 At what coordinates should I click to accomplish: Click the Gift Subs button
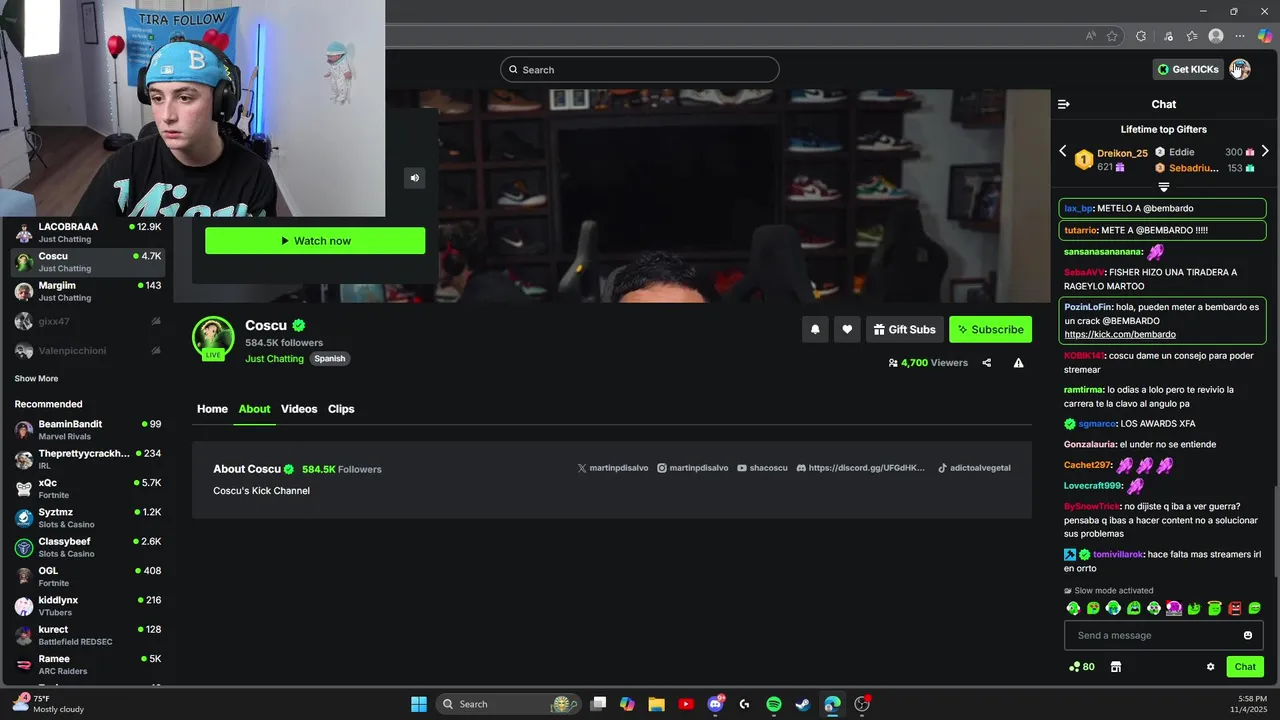pos(904,329)
